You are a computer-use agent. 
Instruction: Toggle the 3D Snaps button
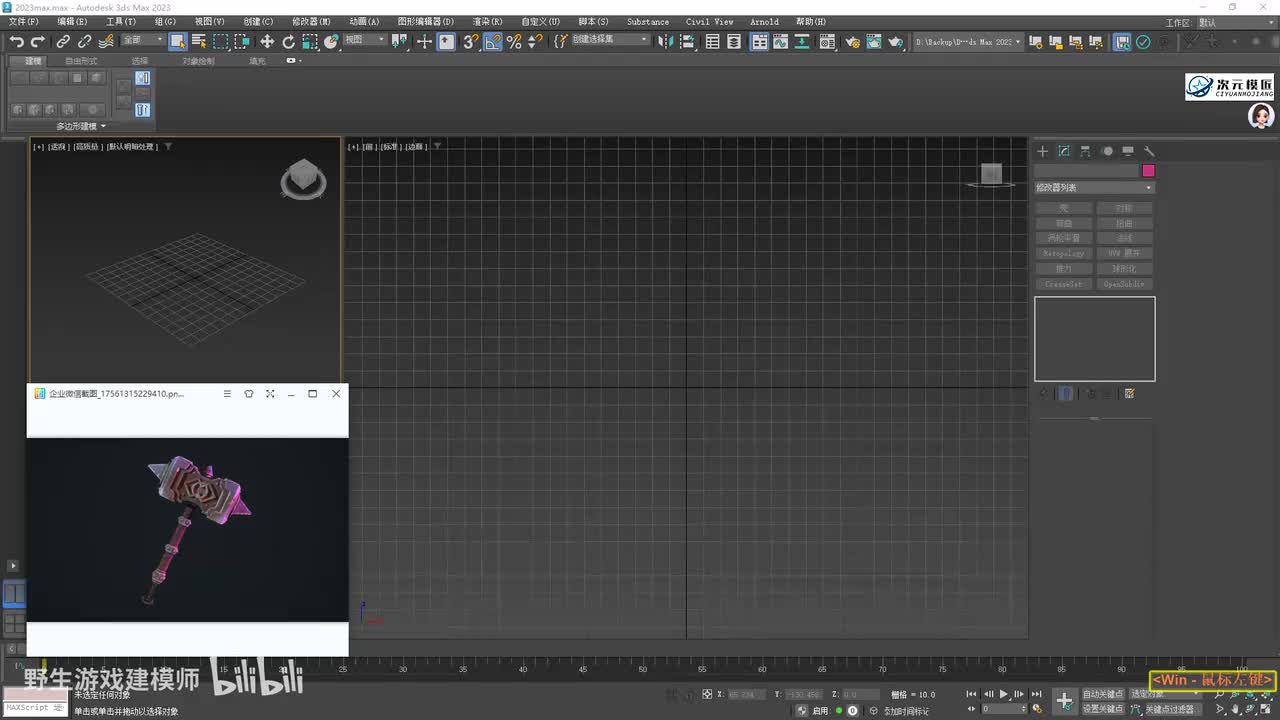pyautogui.click(x=470, y=42)
